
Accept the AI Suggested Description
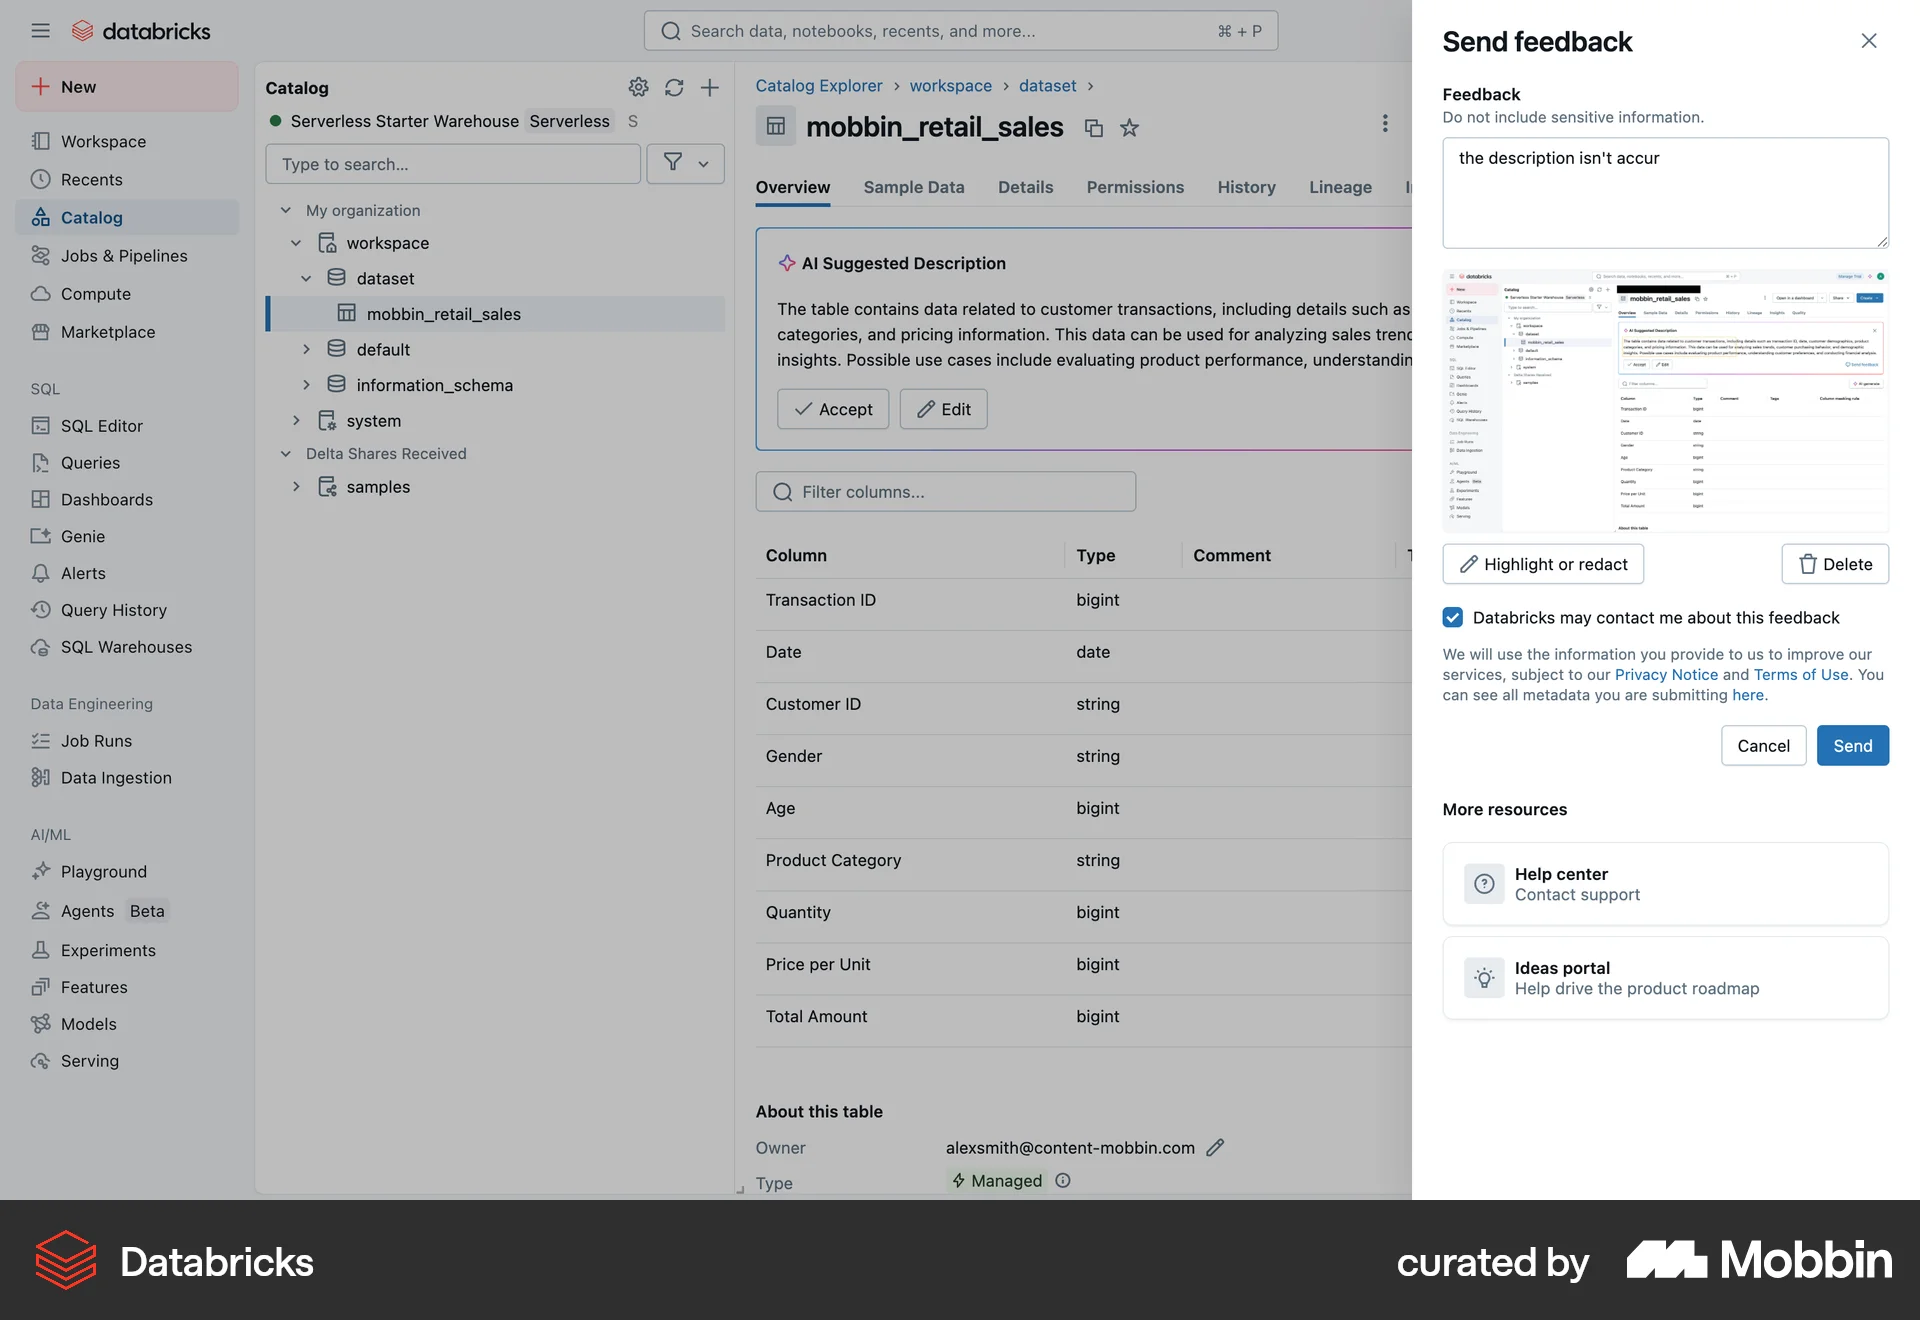(x=832, y=409)
